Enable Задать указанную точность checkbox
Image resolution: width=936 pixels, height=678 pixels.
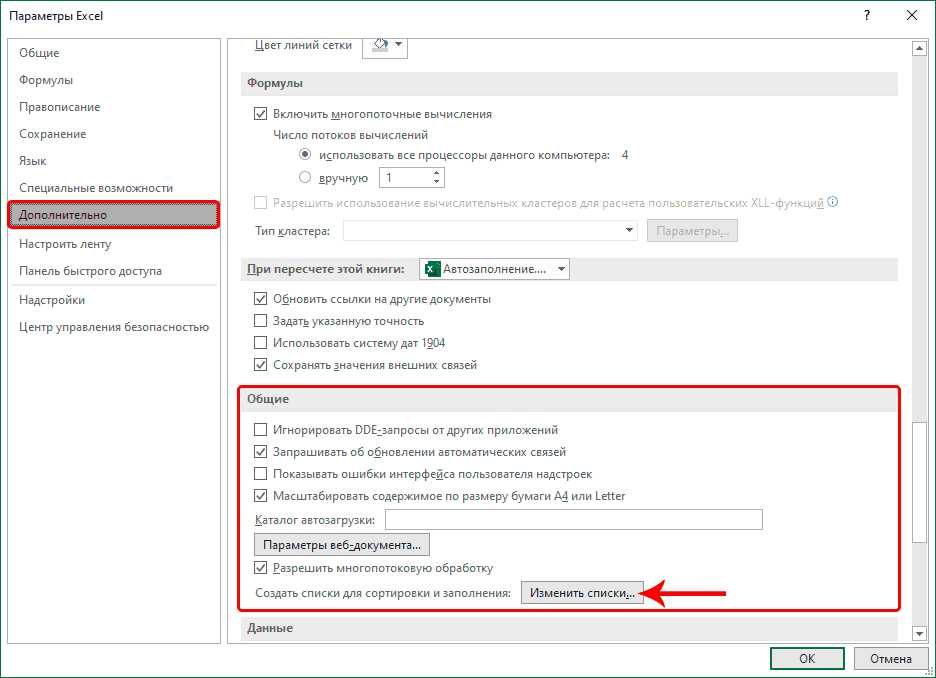click(260, 321)
